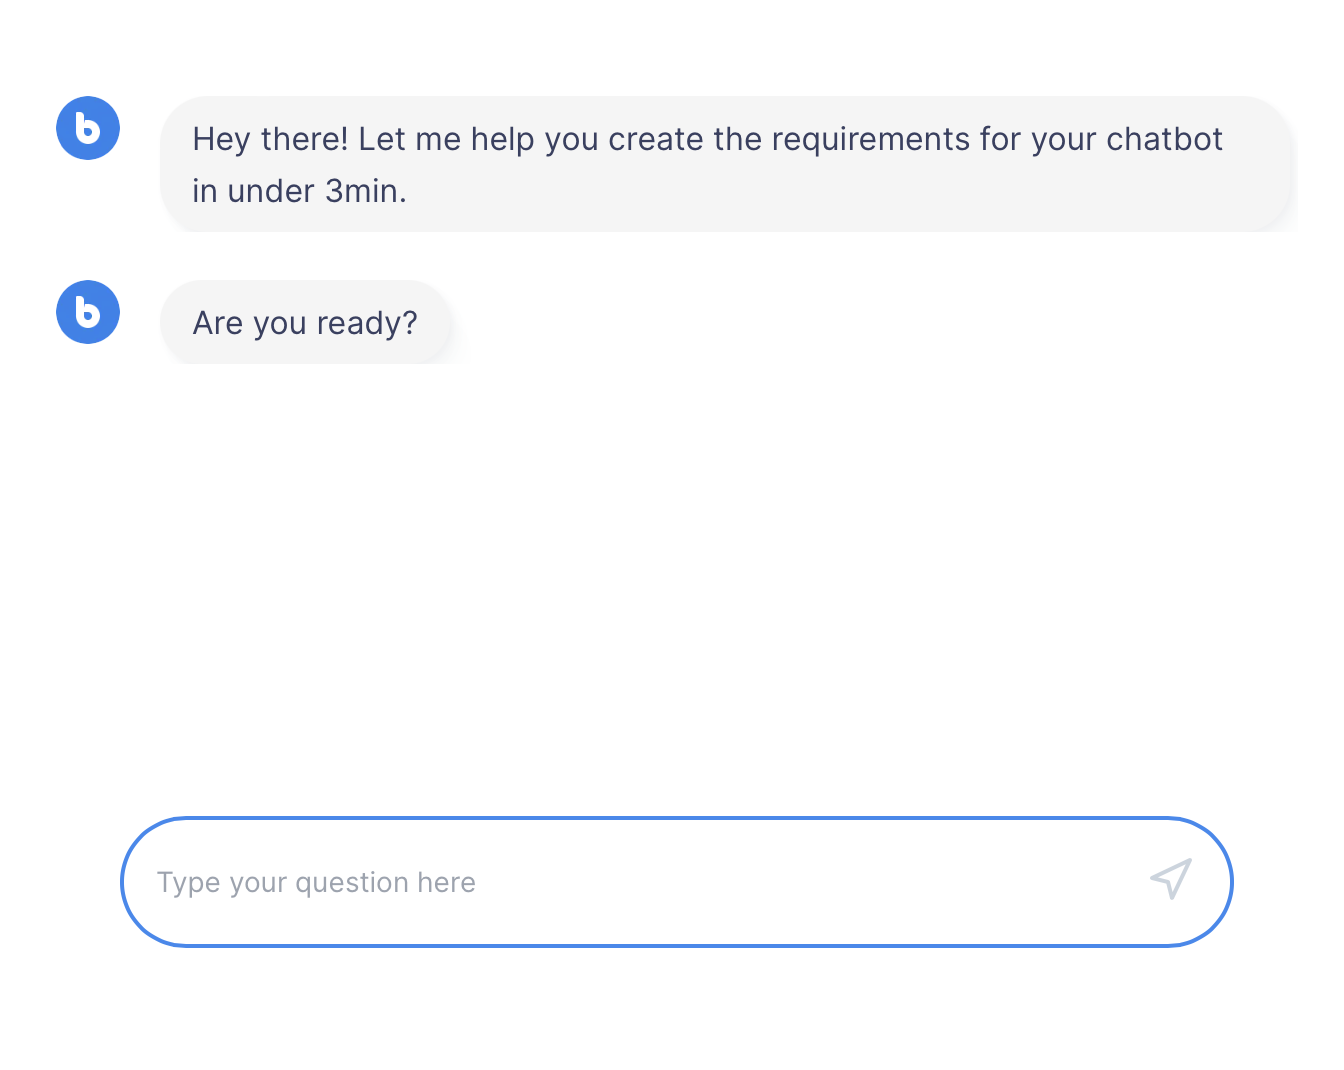Click the word "Are" in the second message

[x=217, y=323]
